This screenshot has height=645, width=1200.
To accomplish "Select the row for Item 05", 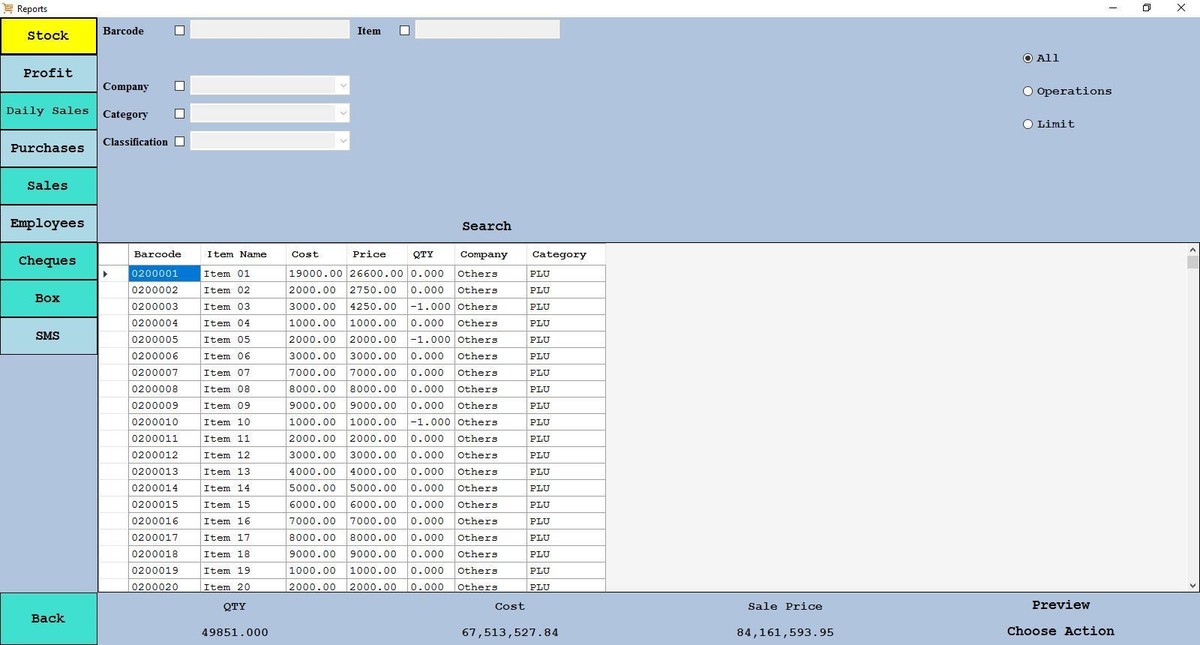I will coord(227,340).
